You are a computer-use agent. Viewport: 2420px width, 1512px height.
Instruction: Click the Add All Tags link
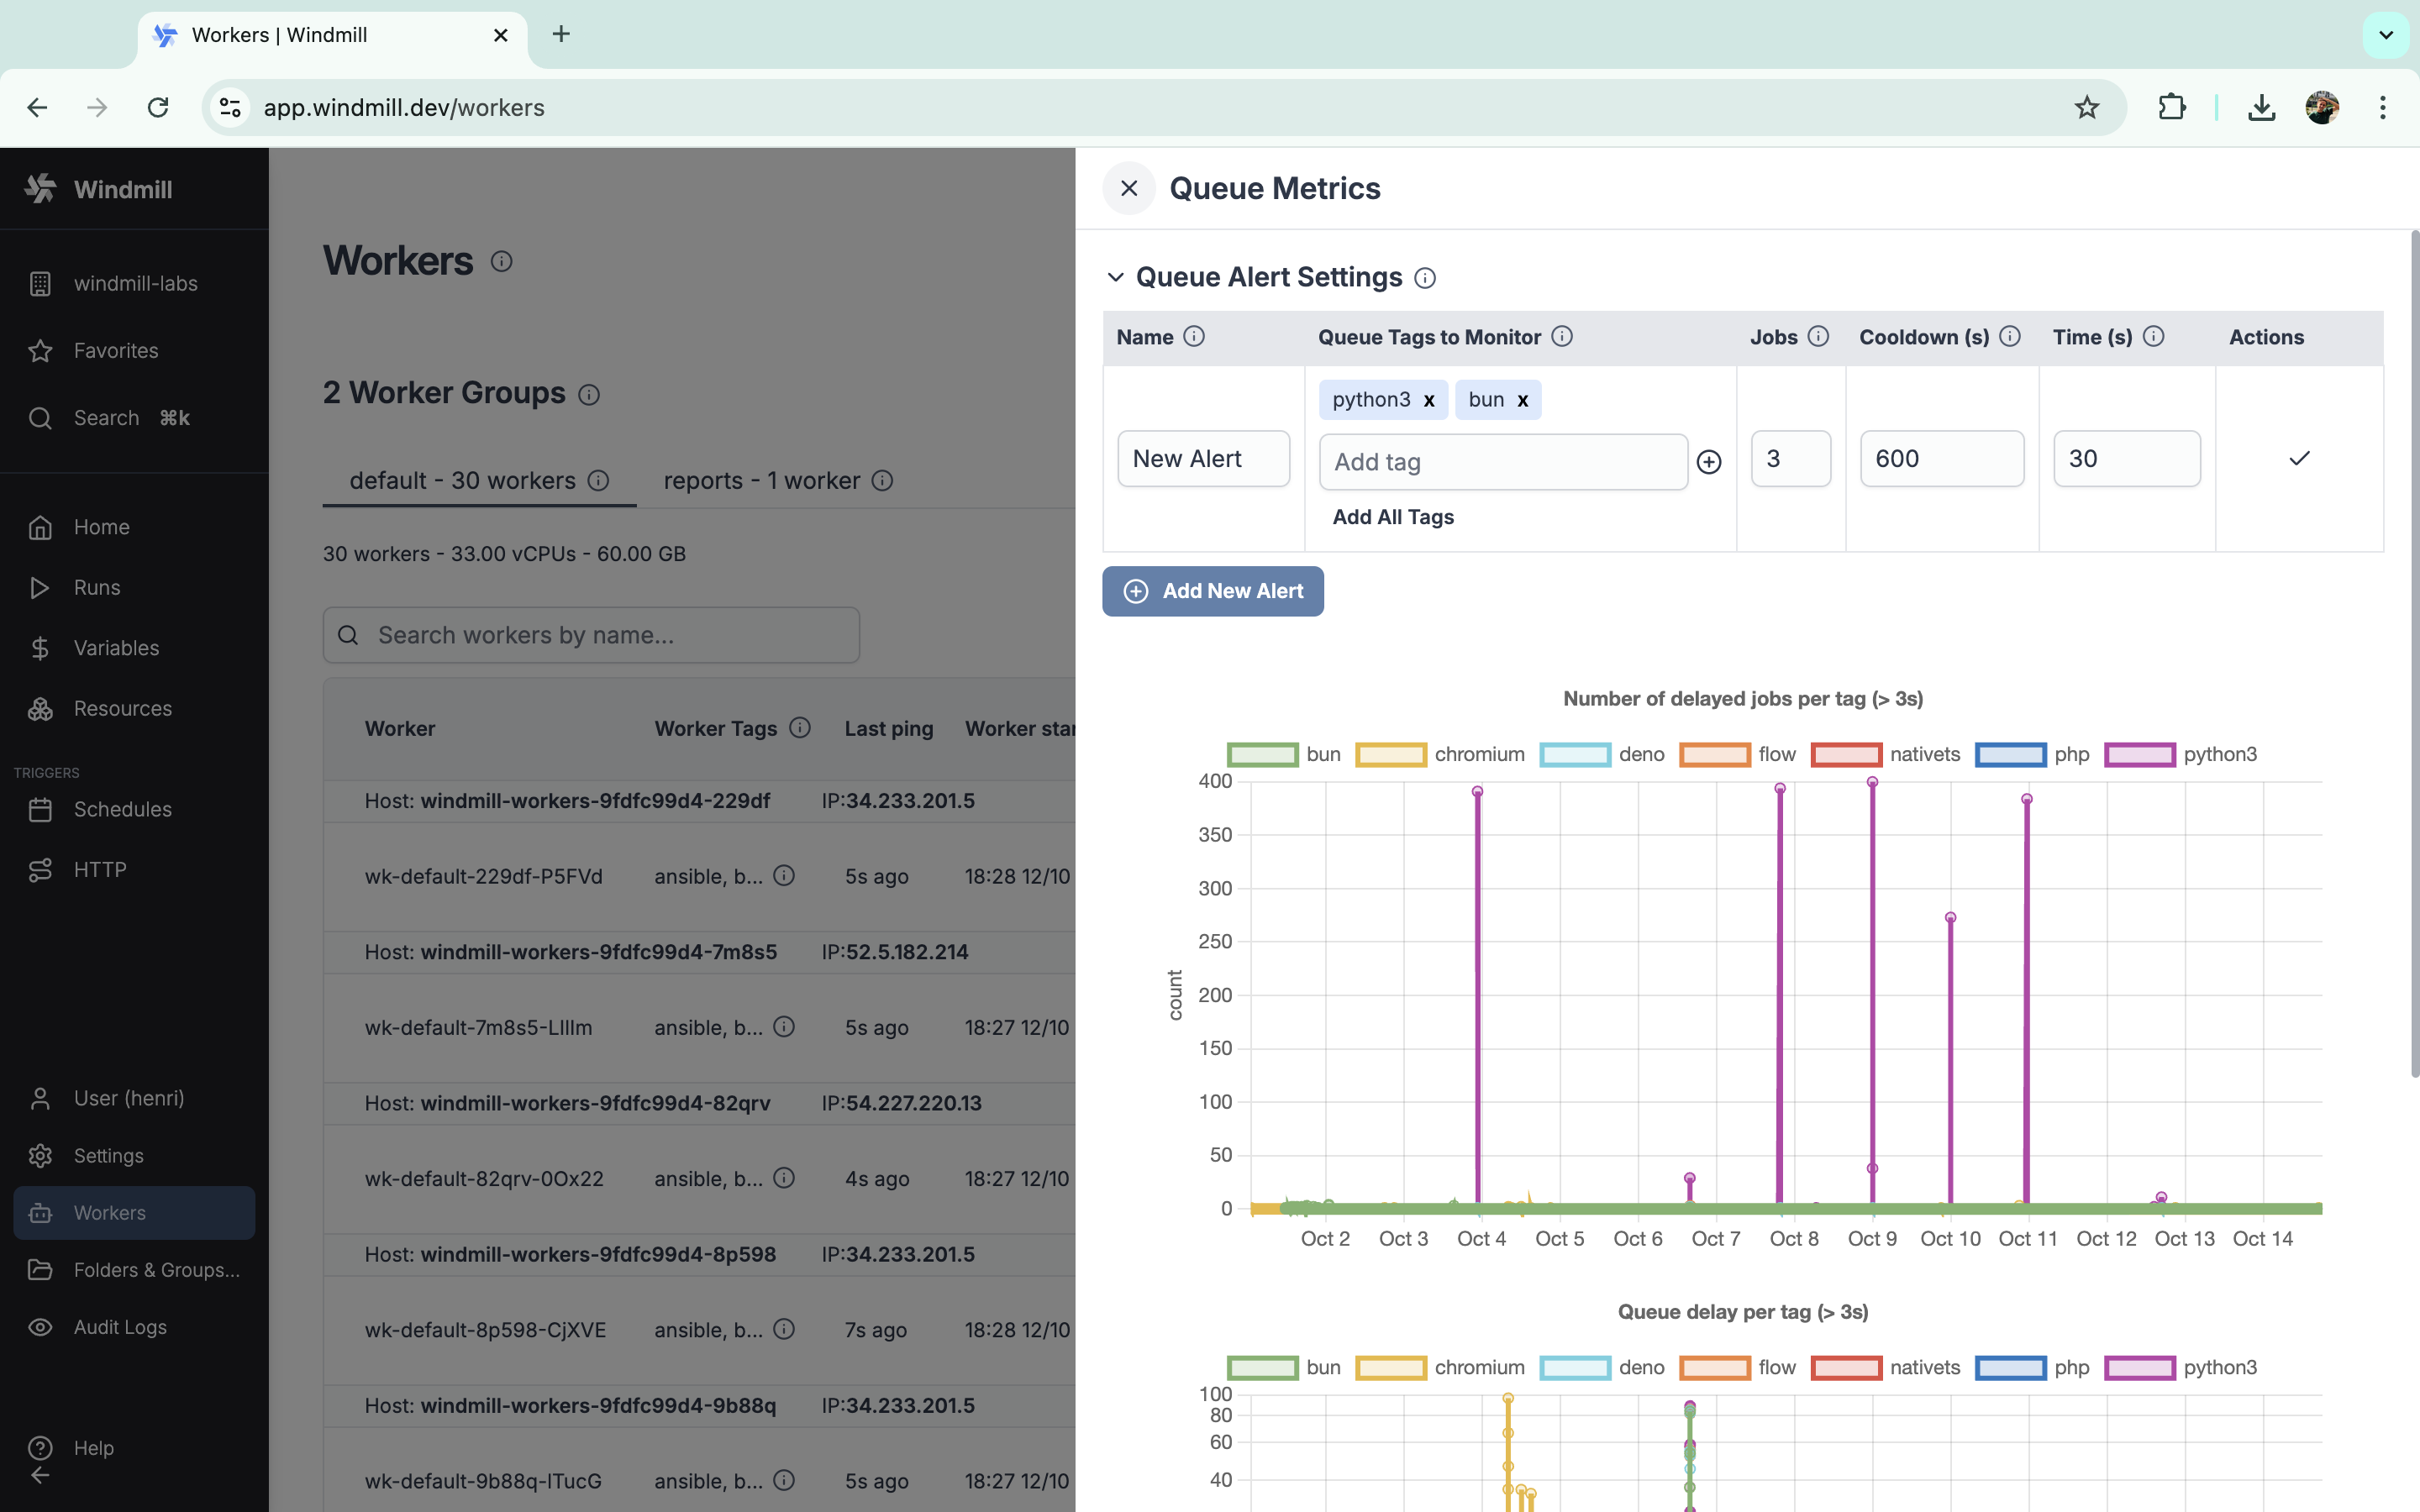point(1392,517)
